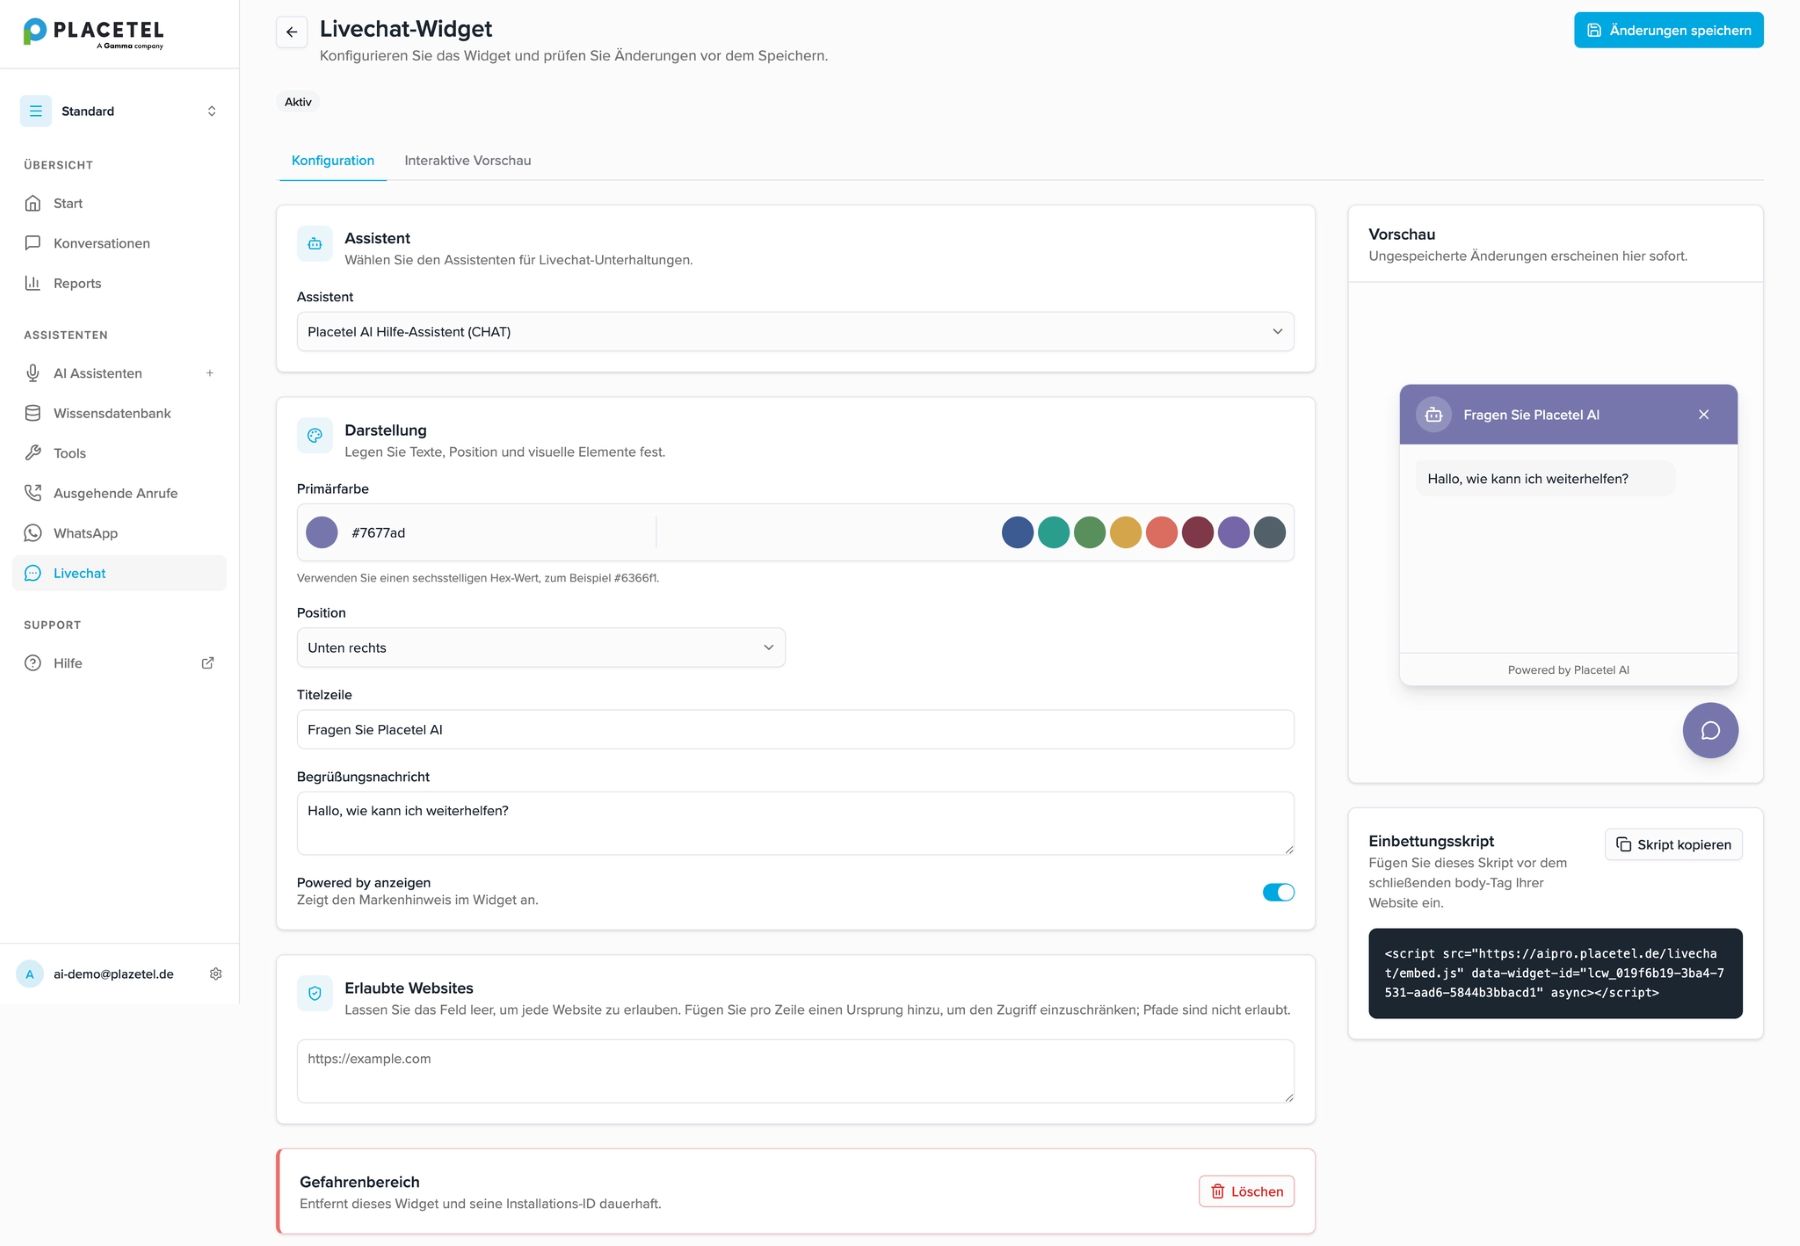
Task: Click the back arrow beside Livechat-Widget
Action: click(292, 32)
